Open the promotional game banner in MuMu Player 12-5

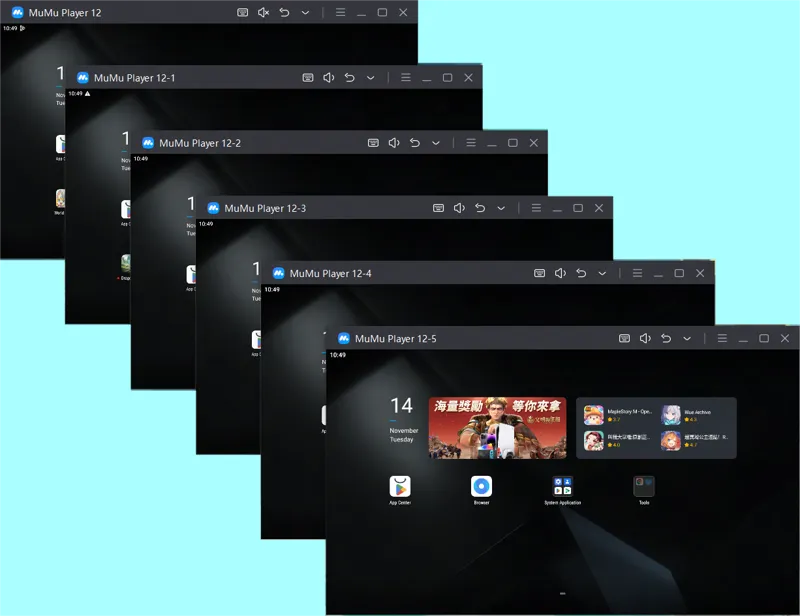pos(497,428)
